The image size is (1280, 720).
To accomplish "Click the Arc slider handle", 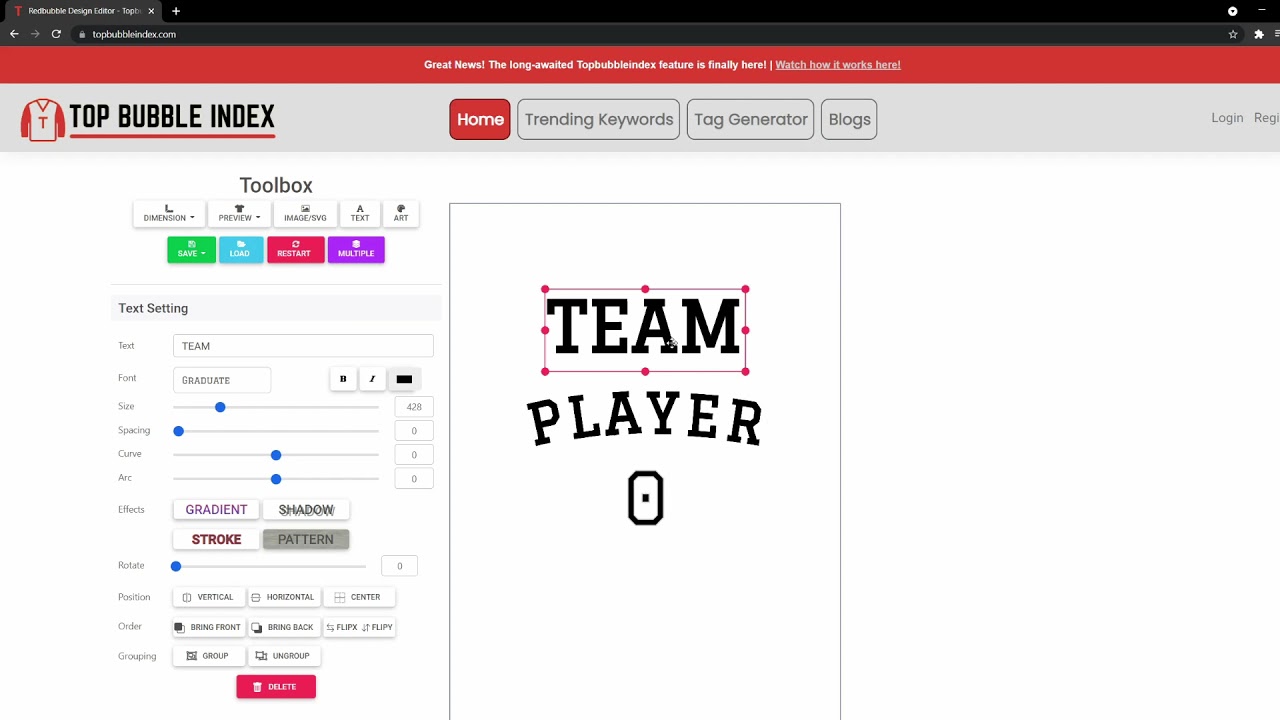I will [276, 479].
